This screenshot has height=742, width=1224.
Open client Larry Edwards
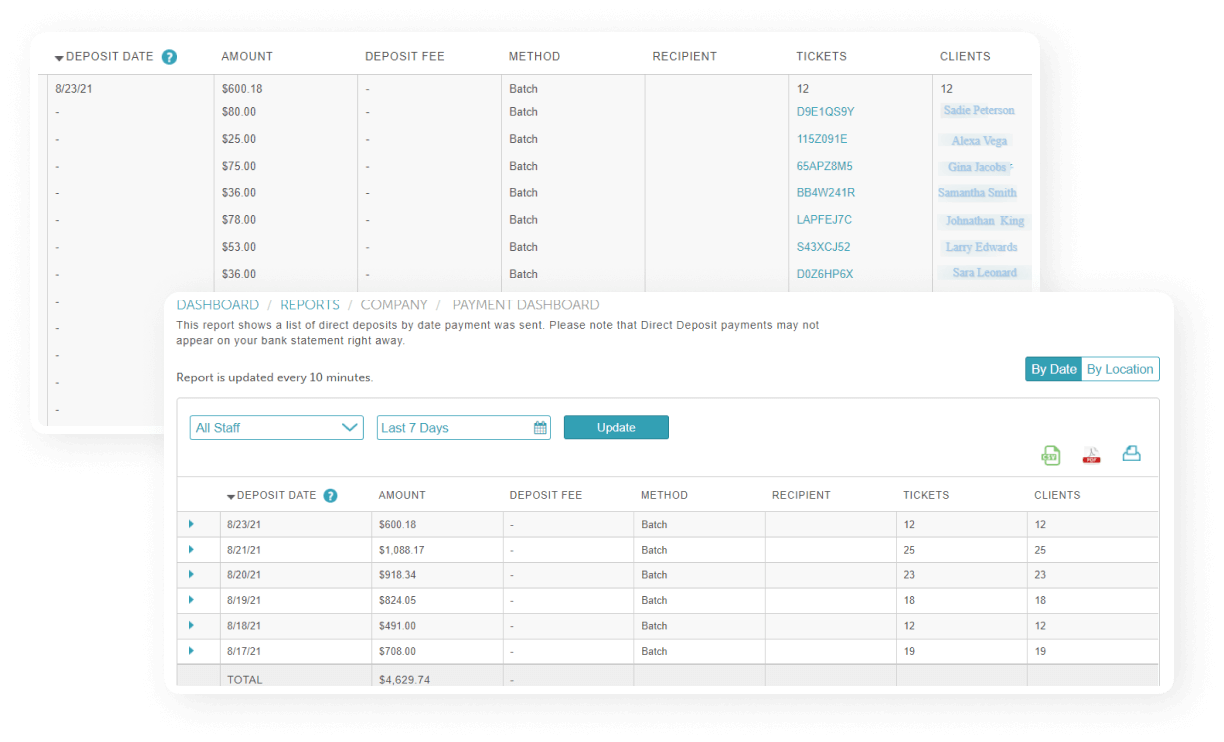[x=982, y=247]
